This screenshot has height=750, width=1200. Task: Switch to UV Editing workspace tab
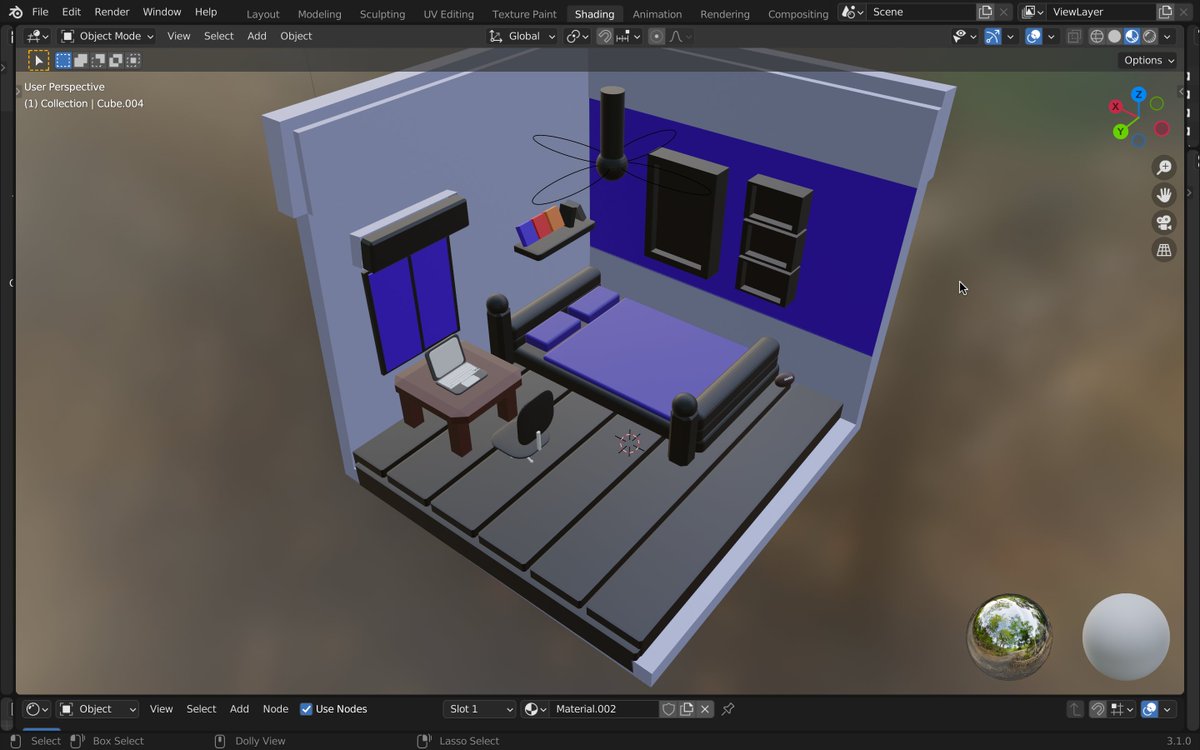click(448, 14)
